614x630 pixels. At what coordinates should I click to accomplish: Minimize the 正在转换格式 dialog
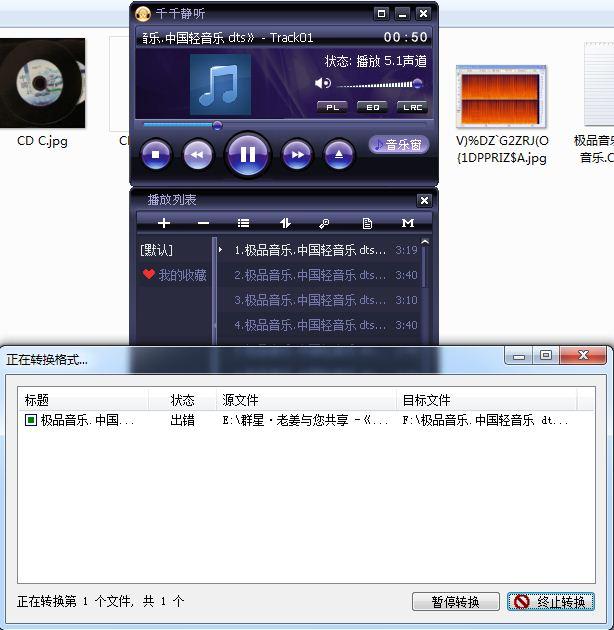(519, 356)
